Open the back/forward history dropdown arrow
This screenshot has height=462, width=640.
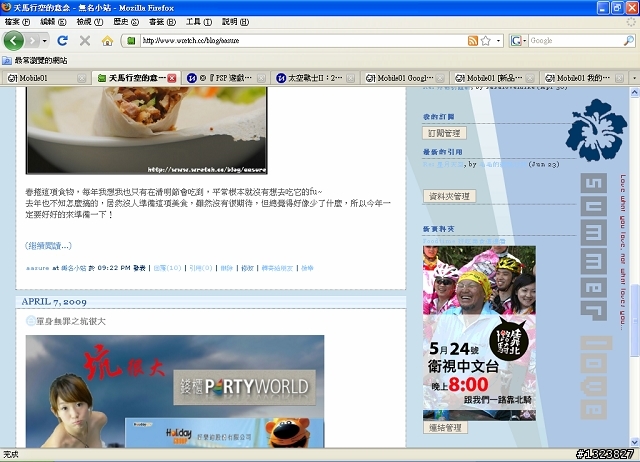coord(44,40)
